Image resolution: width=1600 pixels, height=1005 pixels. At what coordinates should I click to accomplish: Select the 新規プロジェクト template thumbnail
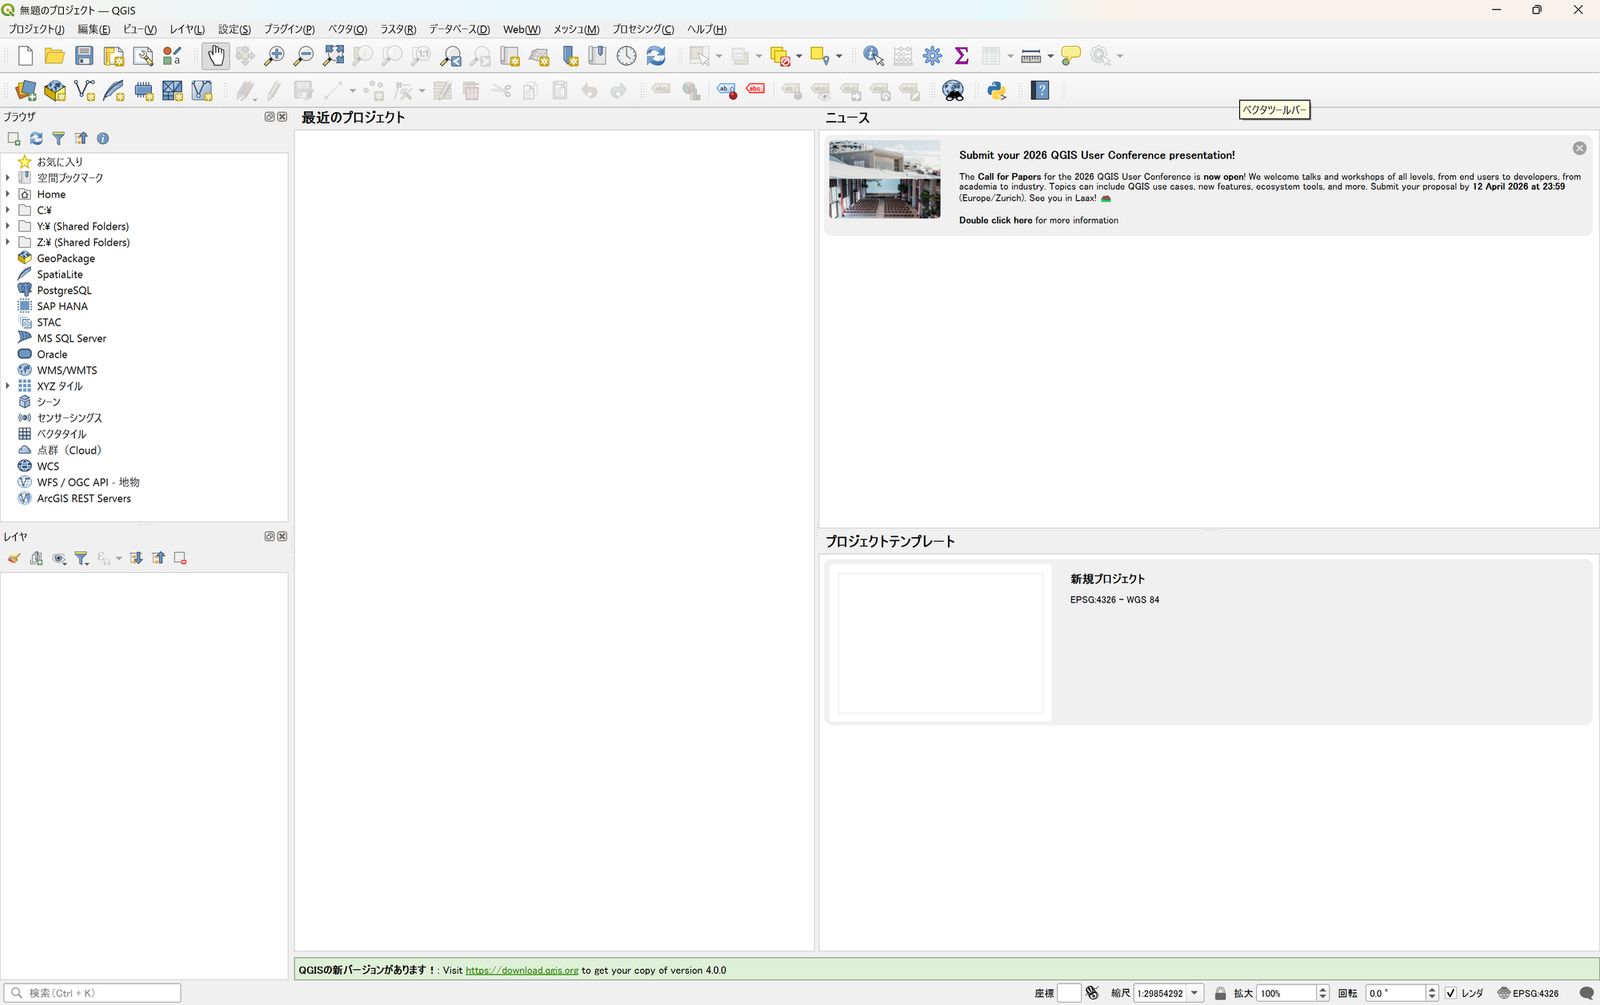tap(940, 643)
